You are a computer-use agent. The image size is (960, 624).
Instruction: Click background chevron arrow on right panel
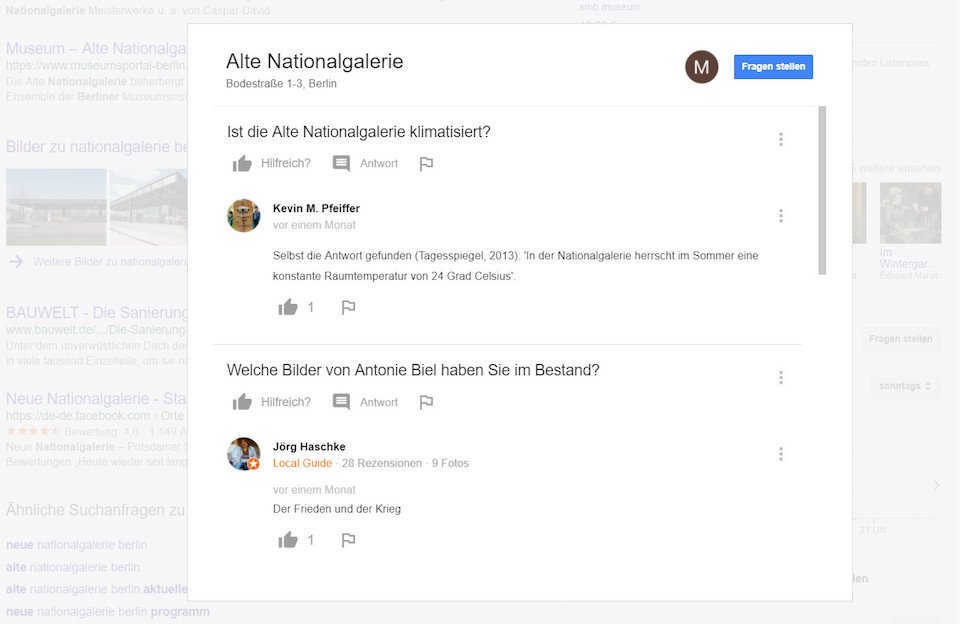tap(936, 485)
